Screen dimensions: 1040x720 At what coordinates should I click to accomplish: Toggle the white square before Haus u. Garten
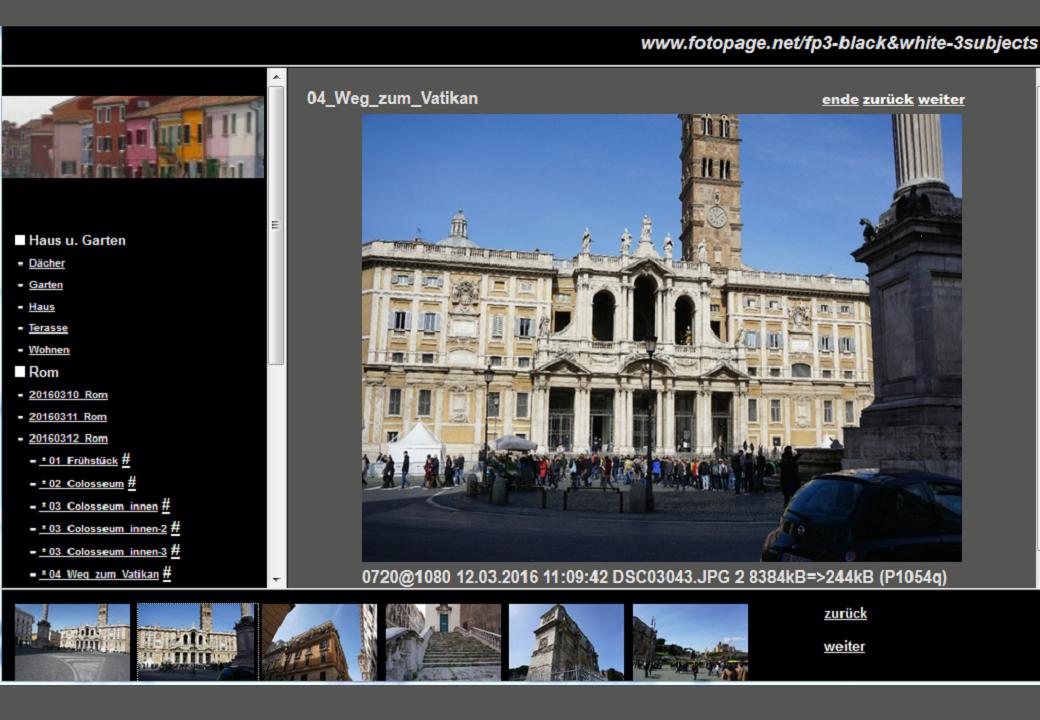20,240
